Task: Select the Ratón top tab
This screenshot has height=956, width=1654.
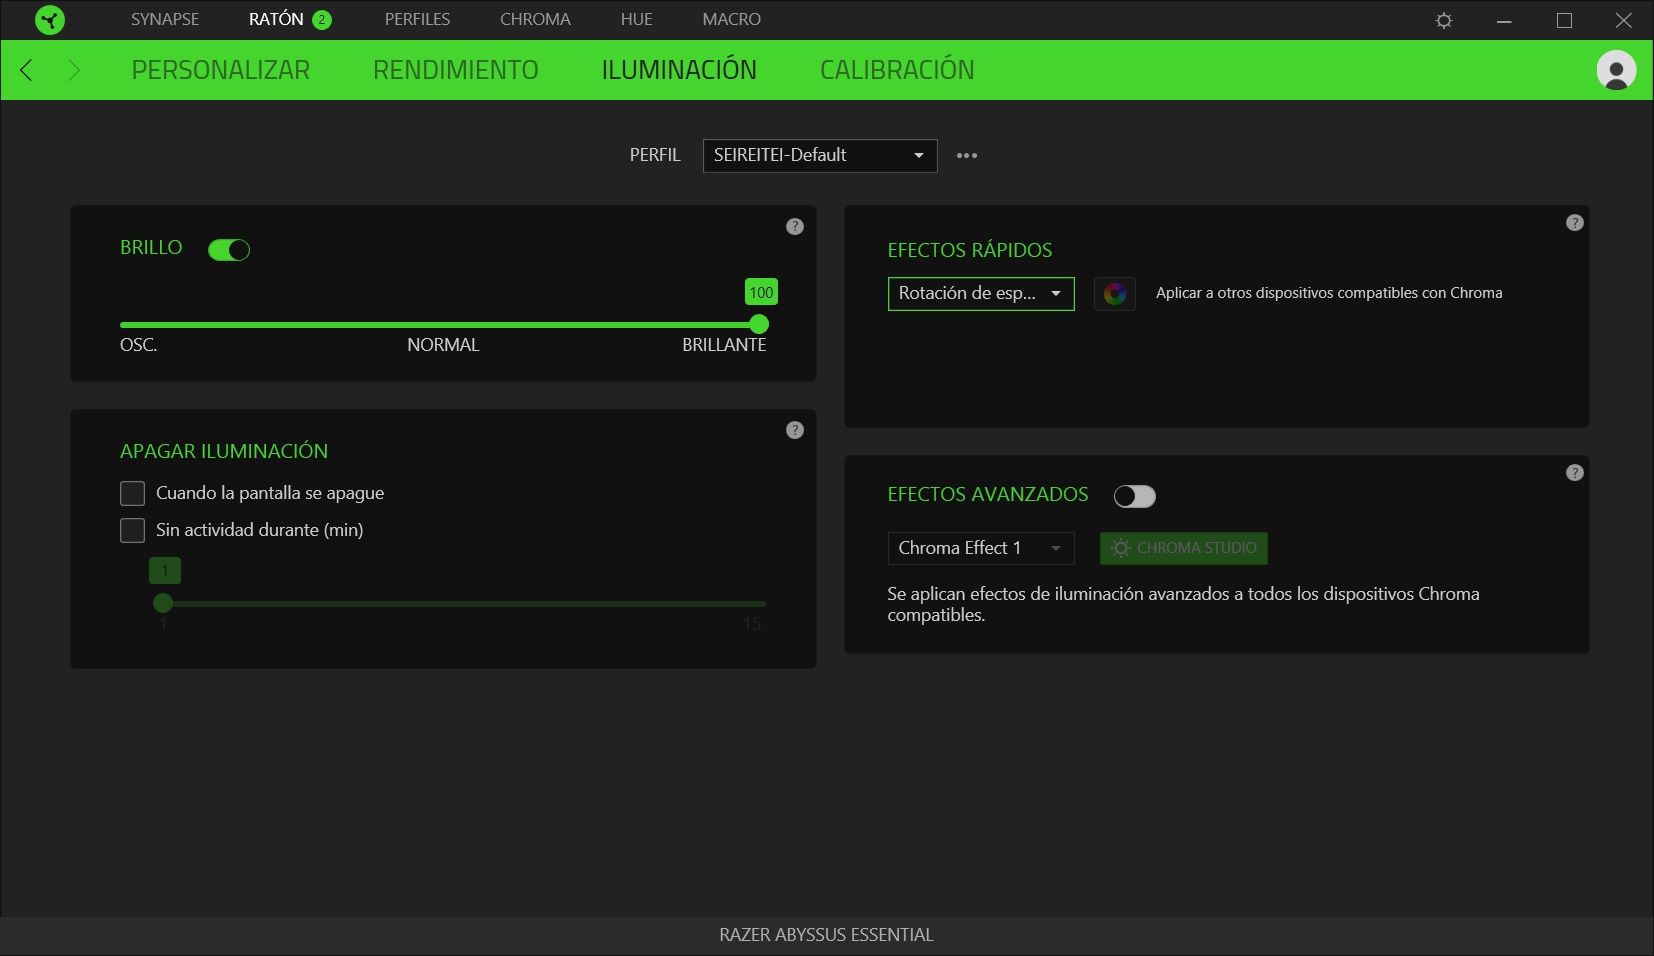Action: (x=276, y=20)
